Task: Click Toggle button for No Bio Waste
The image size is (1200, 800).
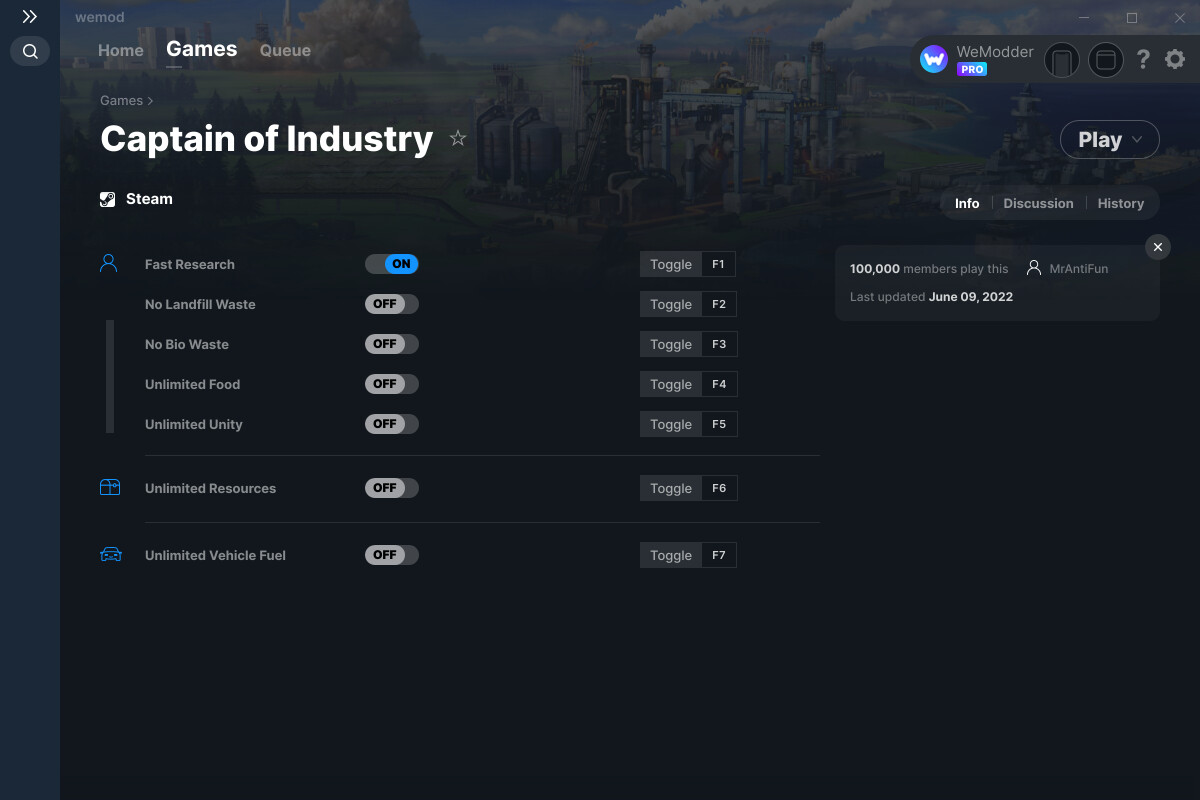Action: pos(671,344)
